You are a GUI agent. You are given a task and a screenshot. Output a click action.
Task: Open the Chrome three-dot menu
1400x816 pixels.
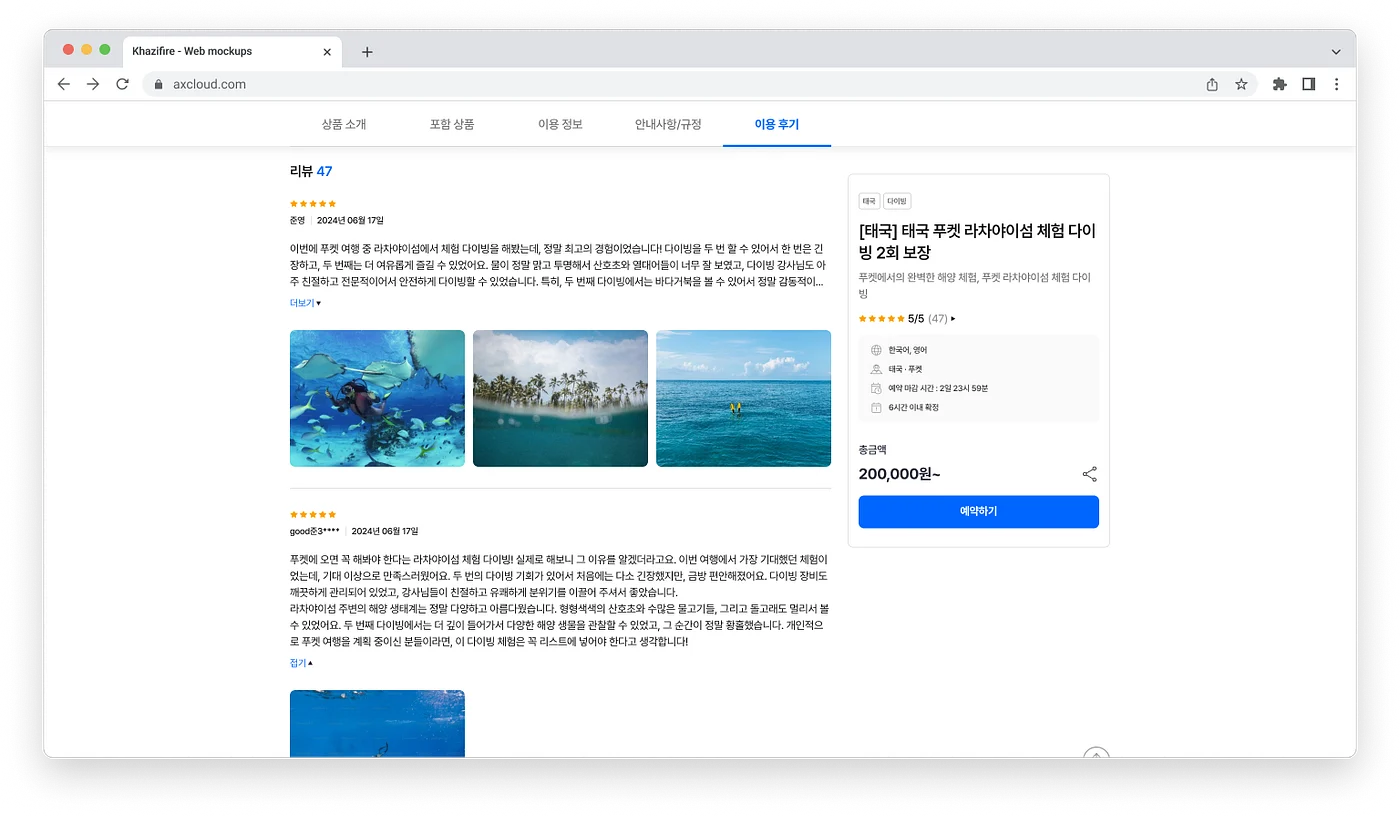1337,84
